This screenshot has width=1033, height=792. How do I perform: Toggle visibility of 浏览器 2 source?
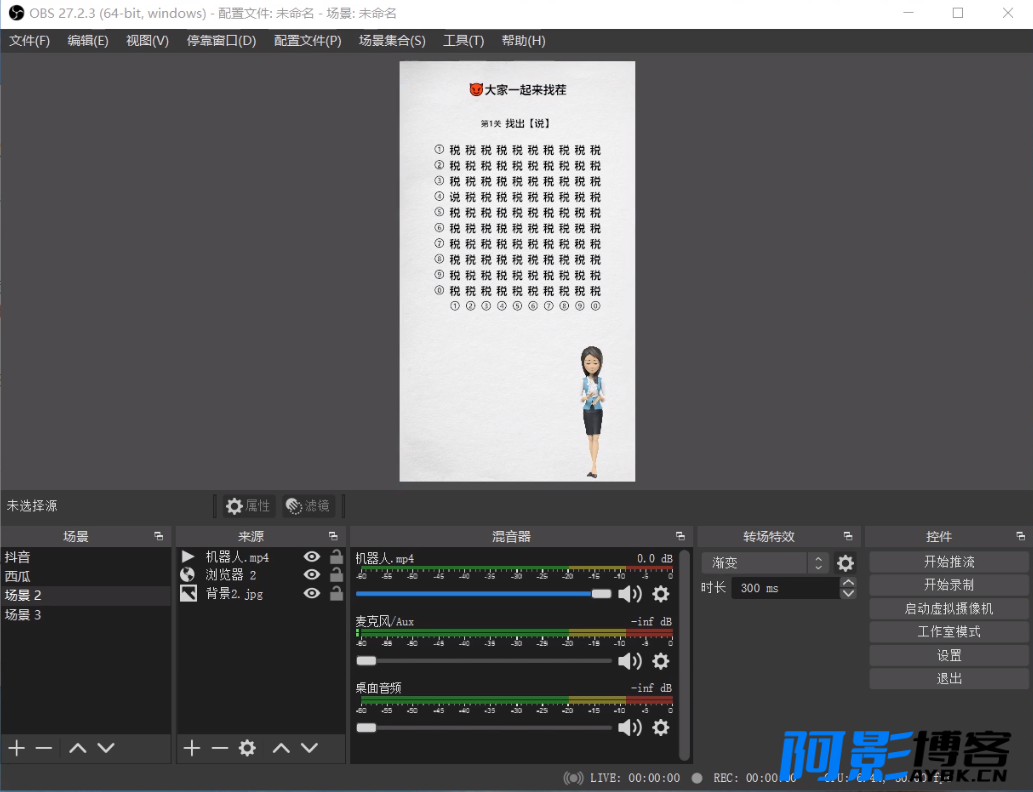[312, 575]
